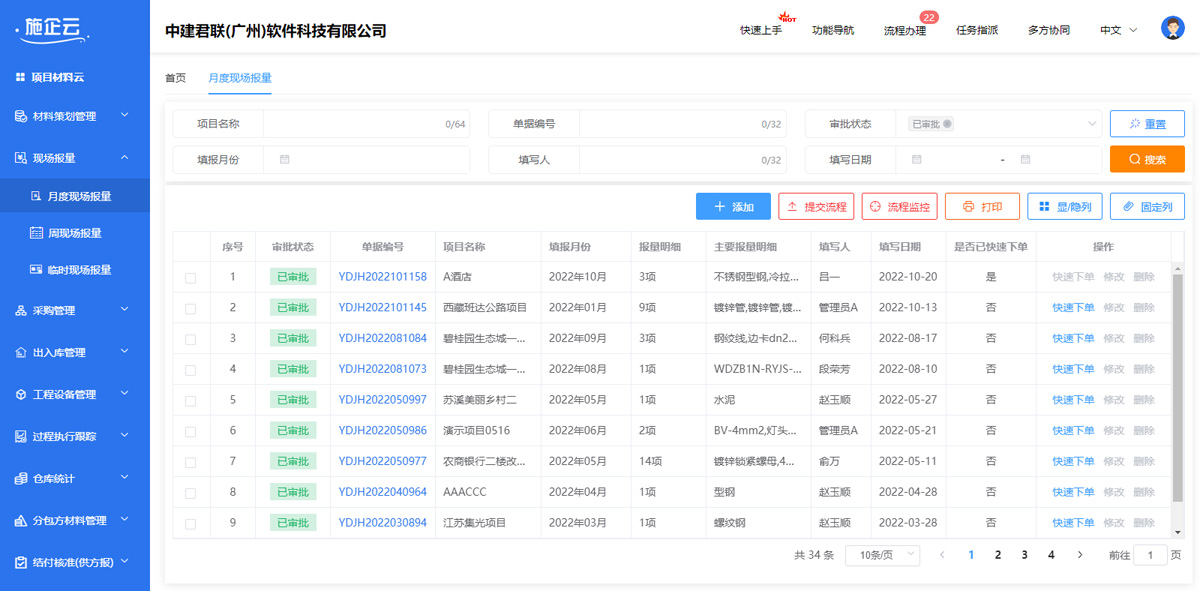Click 快速下单 for row YDJH2022101145
This screenshot has width=1200, height=591.
click(x=1073, y=308)
